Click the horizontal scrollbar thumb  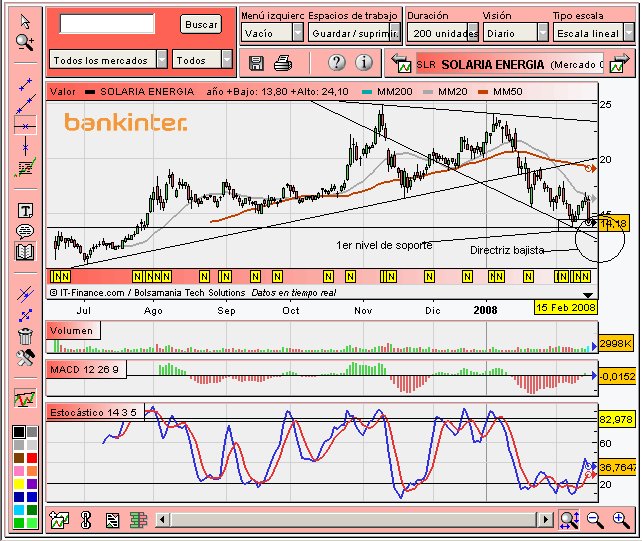point(354,520)
